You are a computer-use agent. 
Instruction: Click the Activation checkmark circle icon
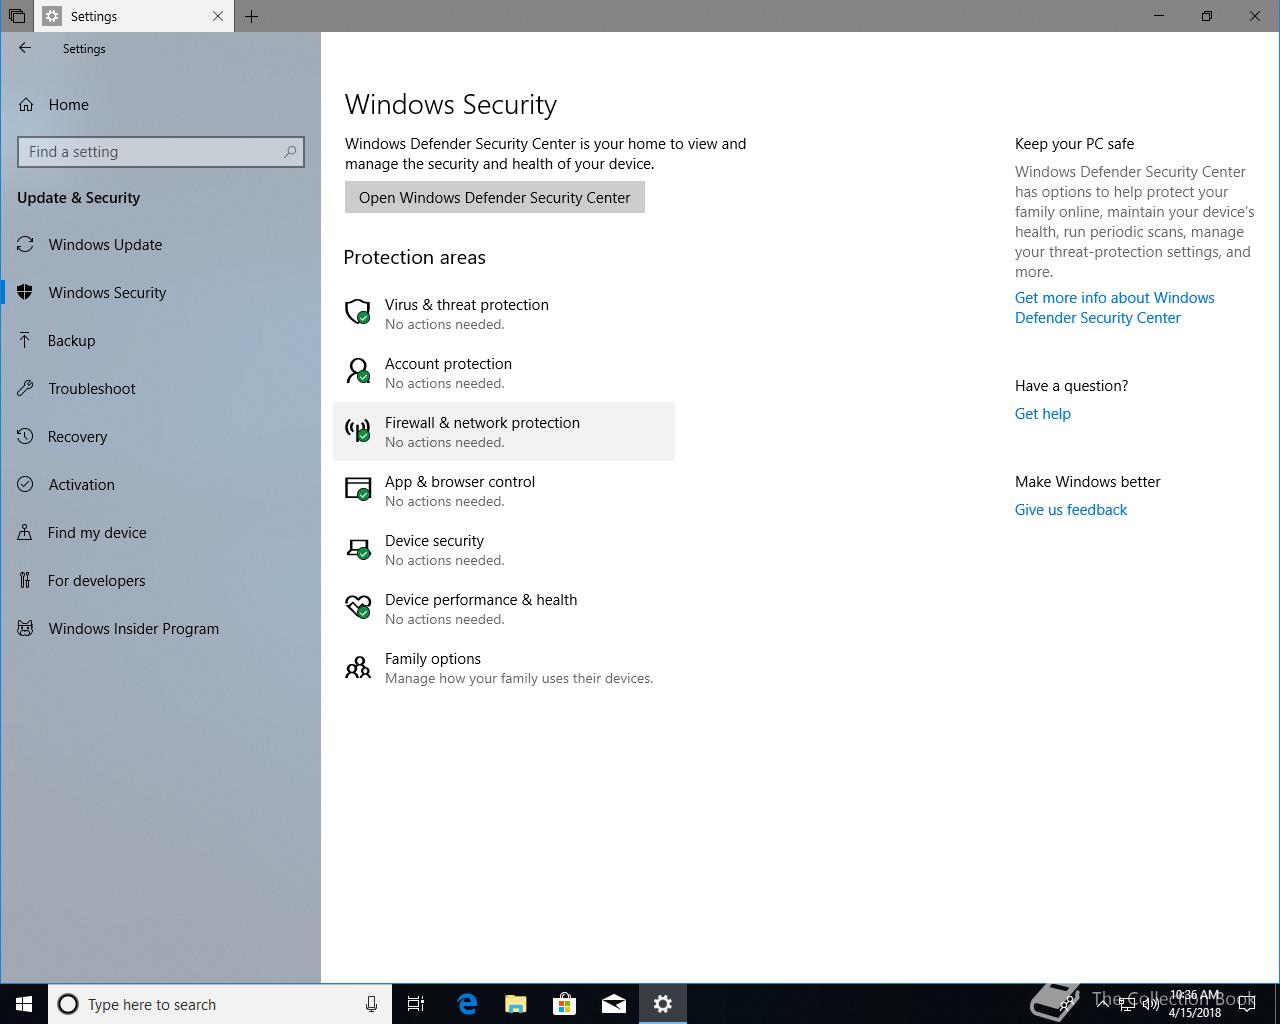[x=26, y=484]
